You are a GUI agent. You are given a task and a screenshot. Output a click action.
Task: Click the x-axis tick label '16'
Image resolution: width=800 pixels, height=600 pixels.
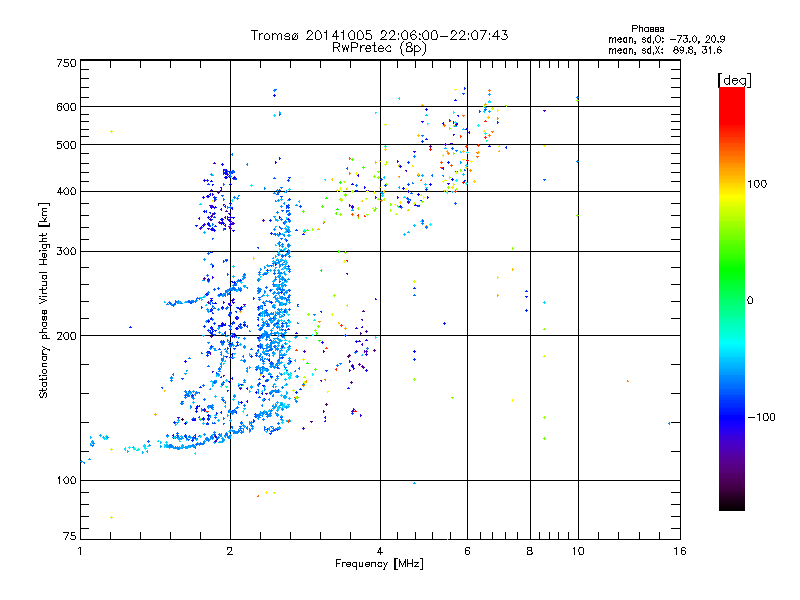pyautogui.click(x=680, y=551)
